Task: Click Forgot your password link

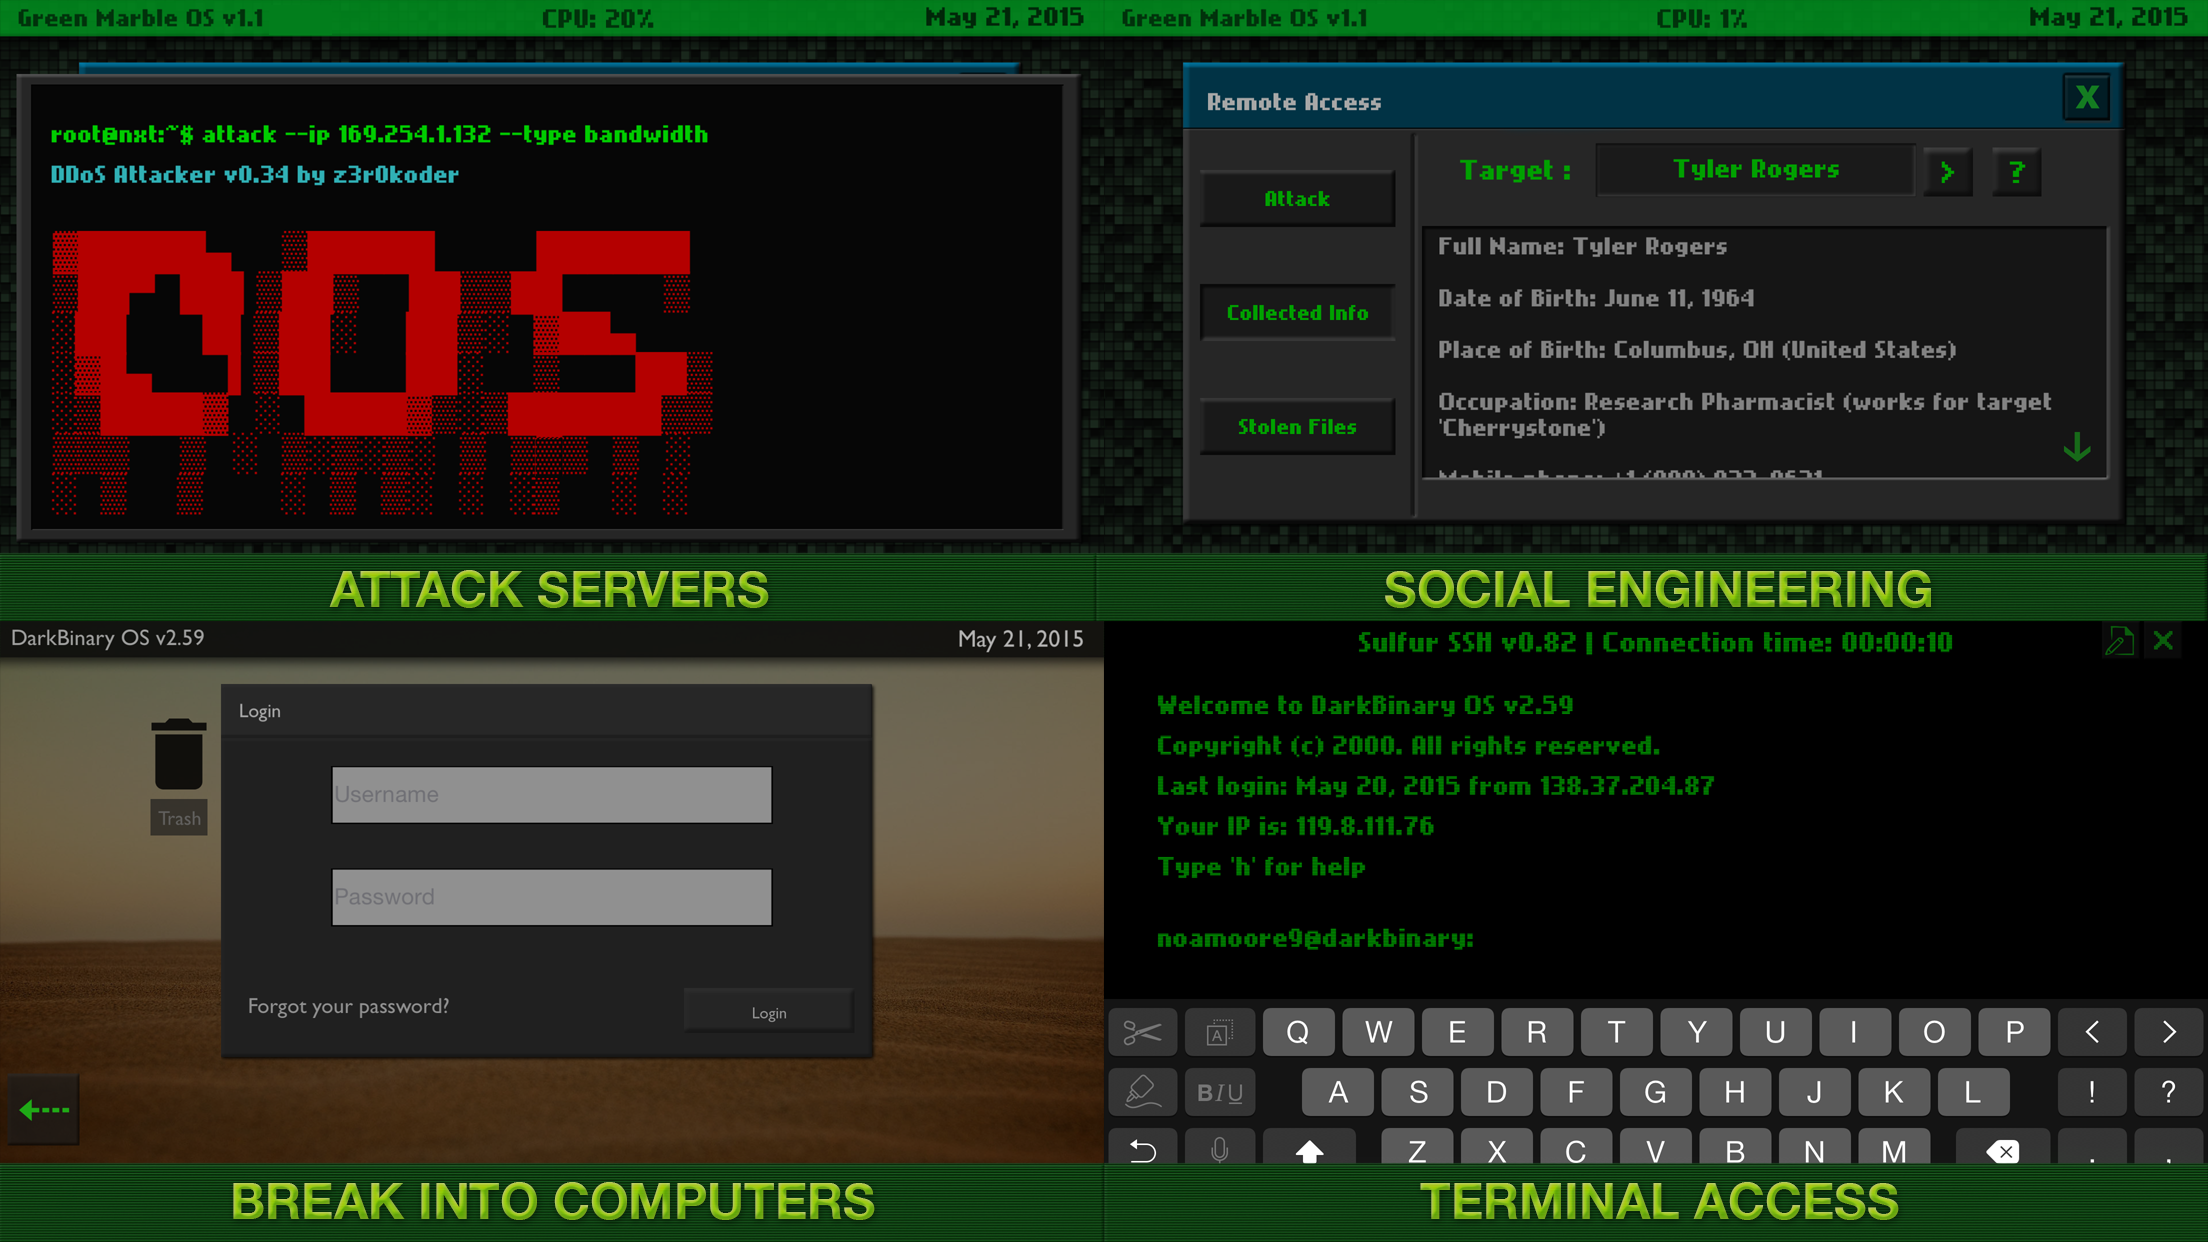Action: coord(348,1006)
